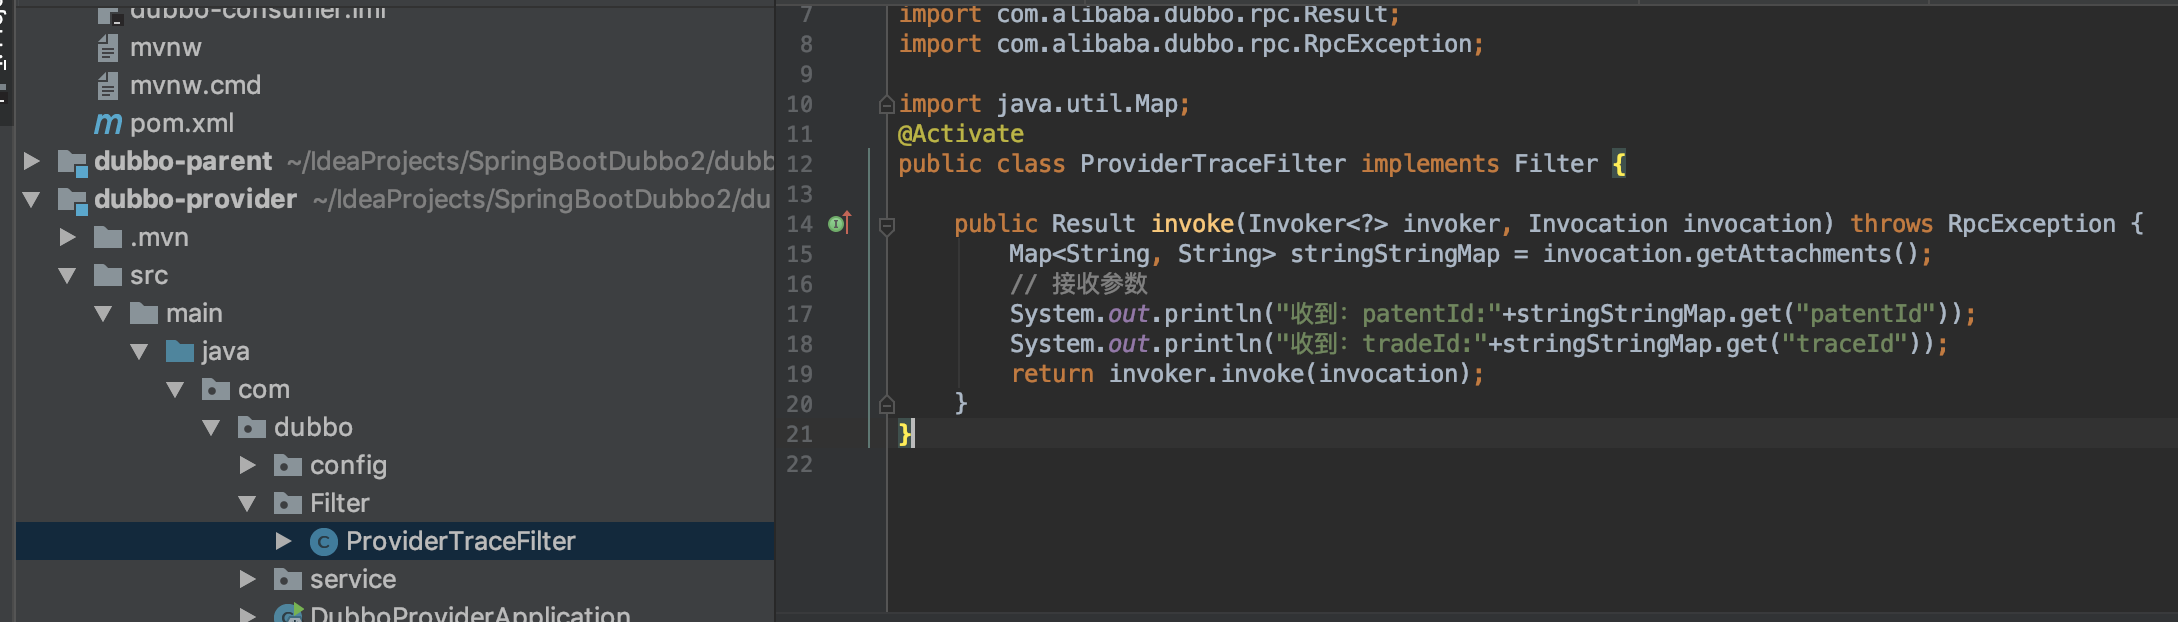Click the class name ProviderTraceFilter in editor
Image resolution: width=2178 pixels, height=622 pixels.
1213,164
